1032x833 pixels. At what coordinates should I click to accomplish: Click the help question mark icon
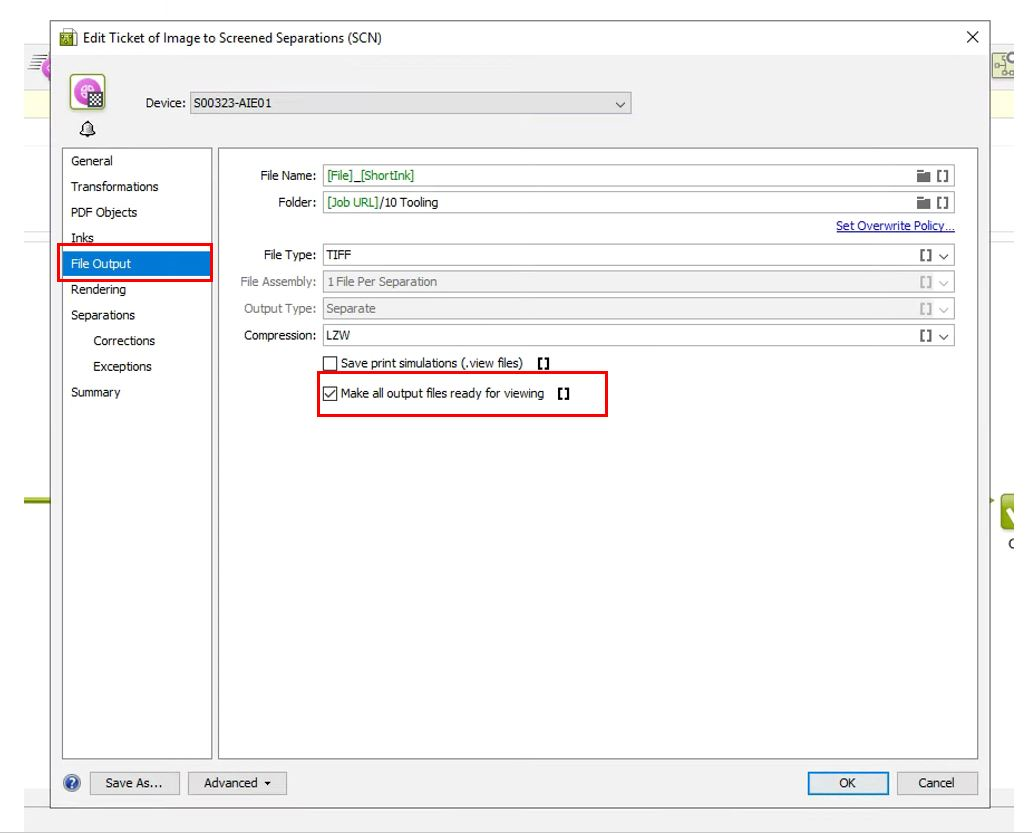71,782
